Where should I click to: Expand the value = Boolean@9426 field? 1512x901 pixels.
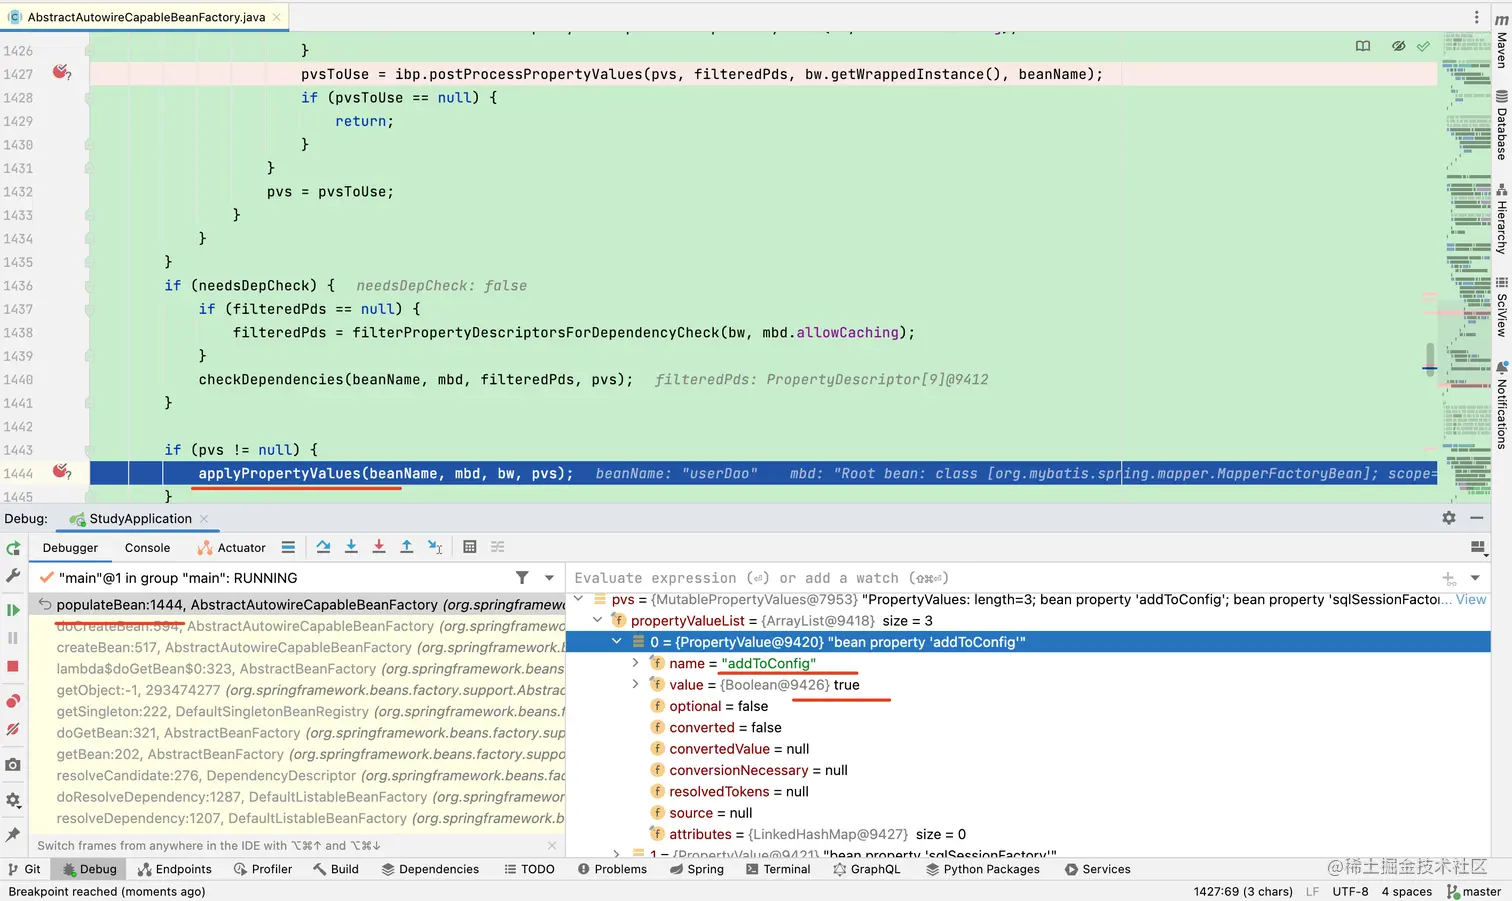coord(635,684)
